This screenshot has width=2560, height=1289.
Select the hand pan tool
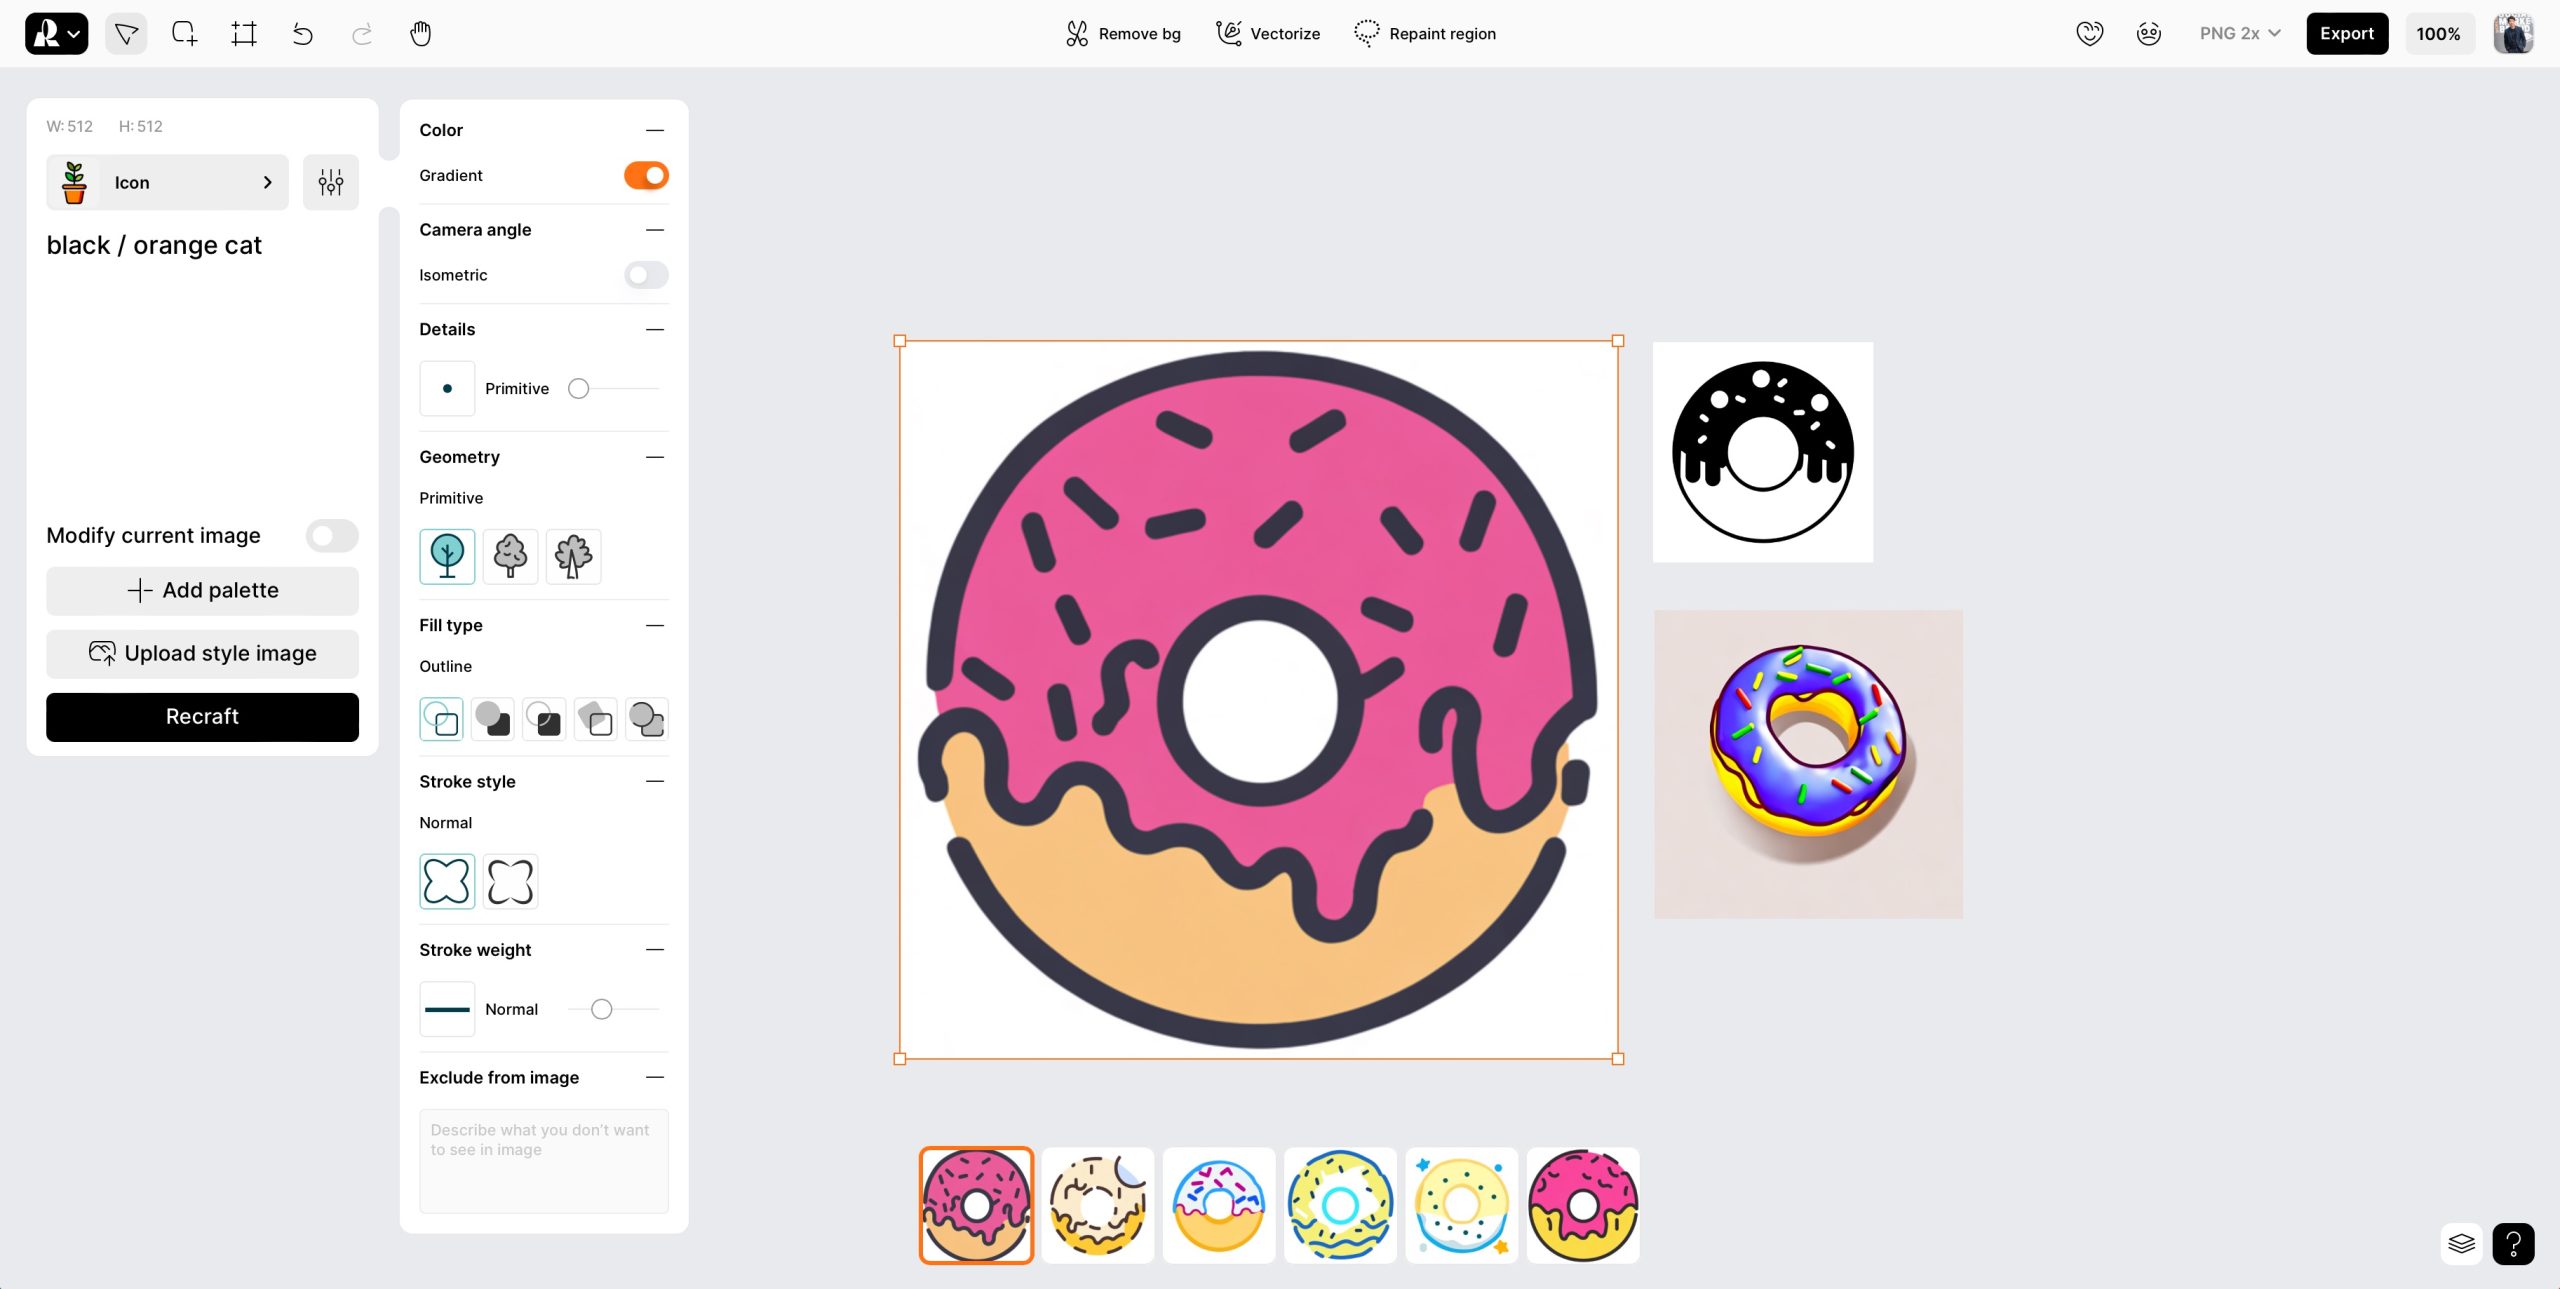(x=420, y=34)
